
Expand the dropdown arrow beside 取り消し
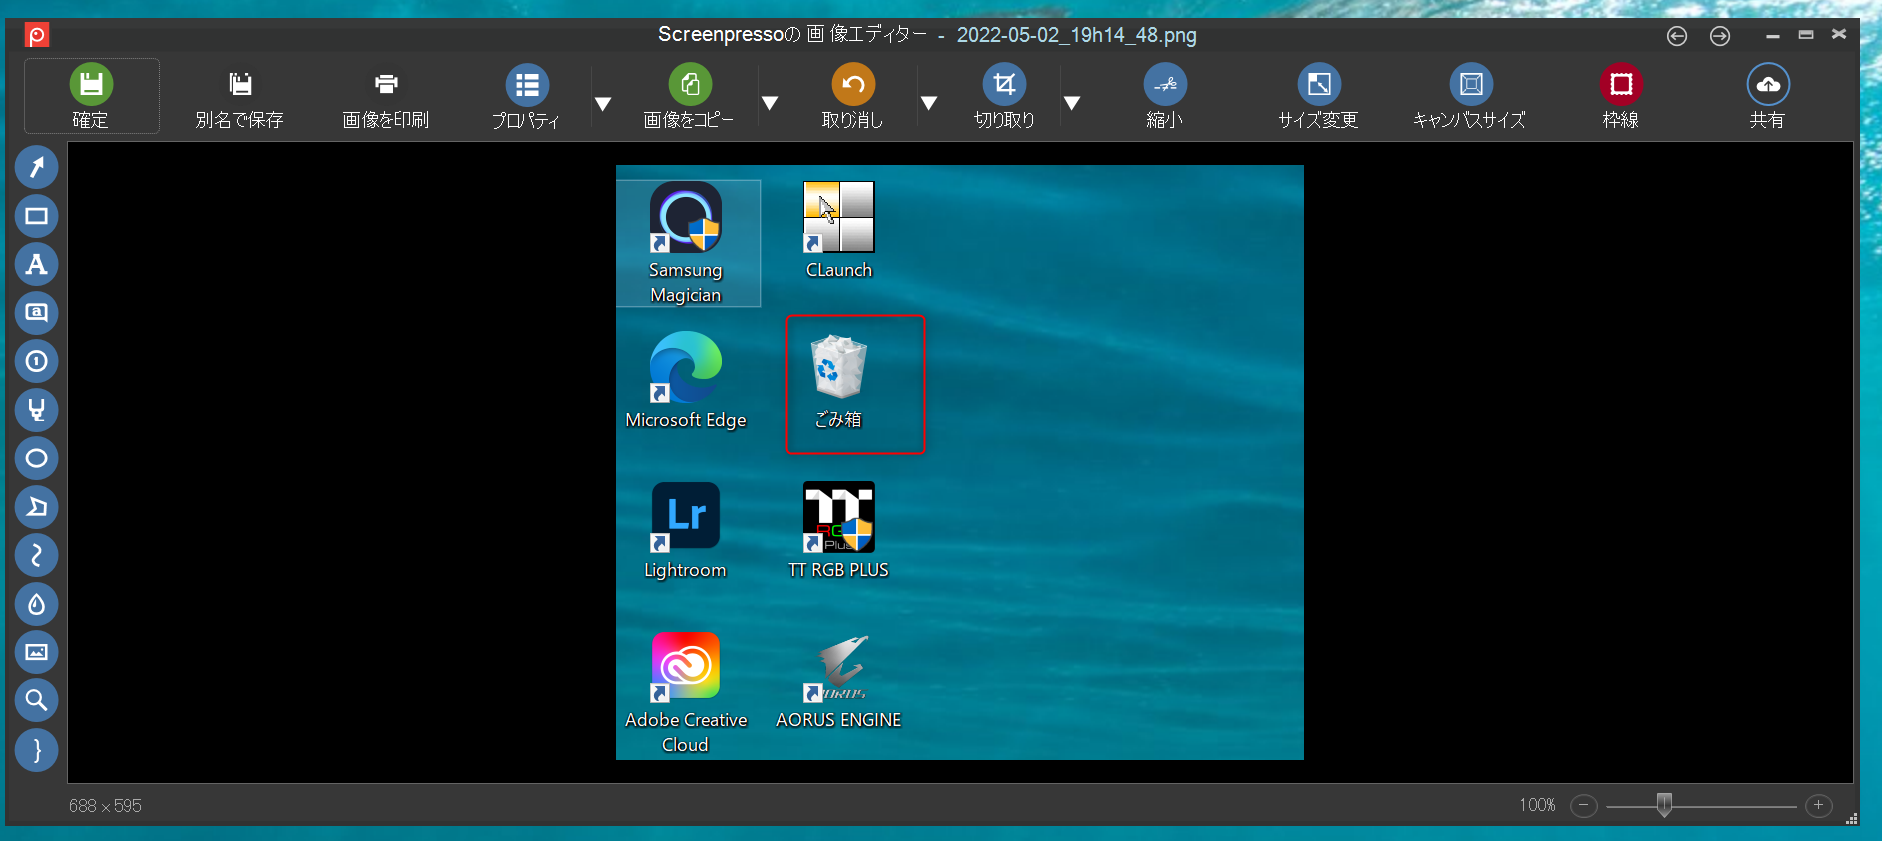click(x=929, y=103)
